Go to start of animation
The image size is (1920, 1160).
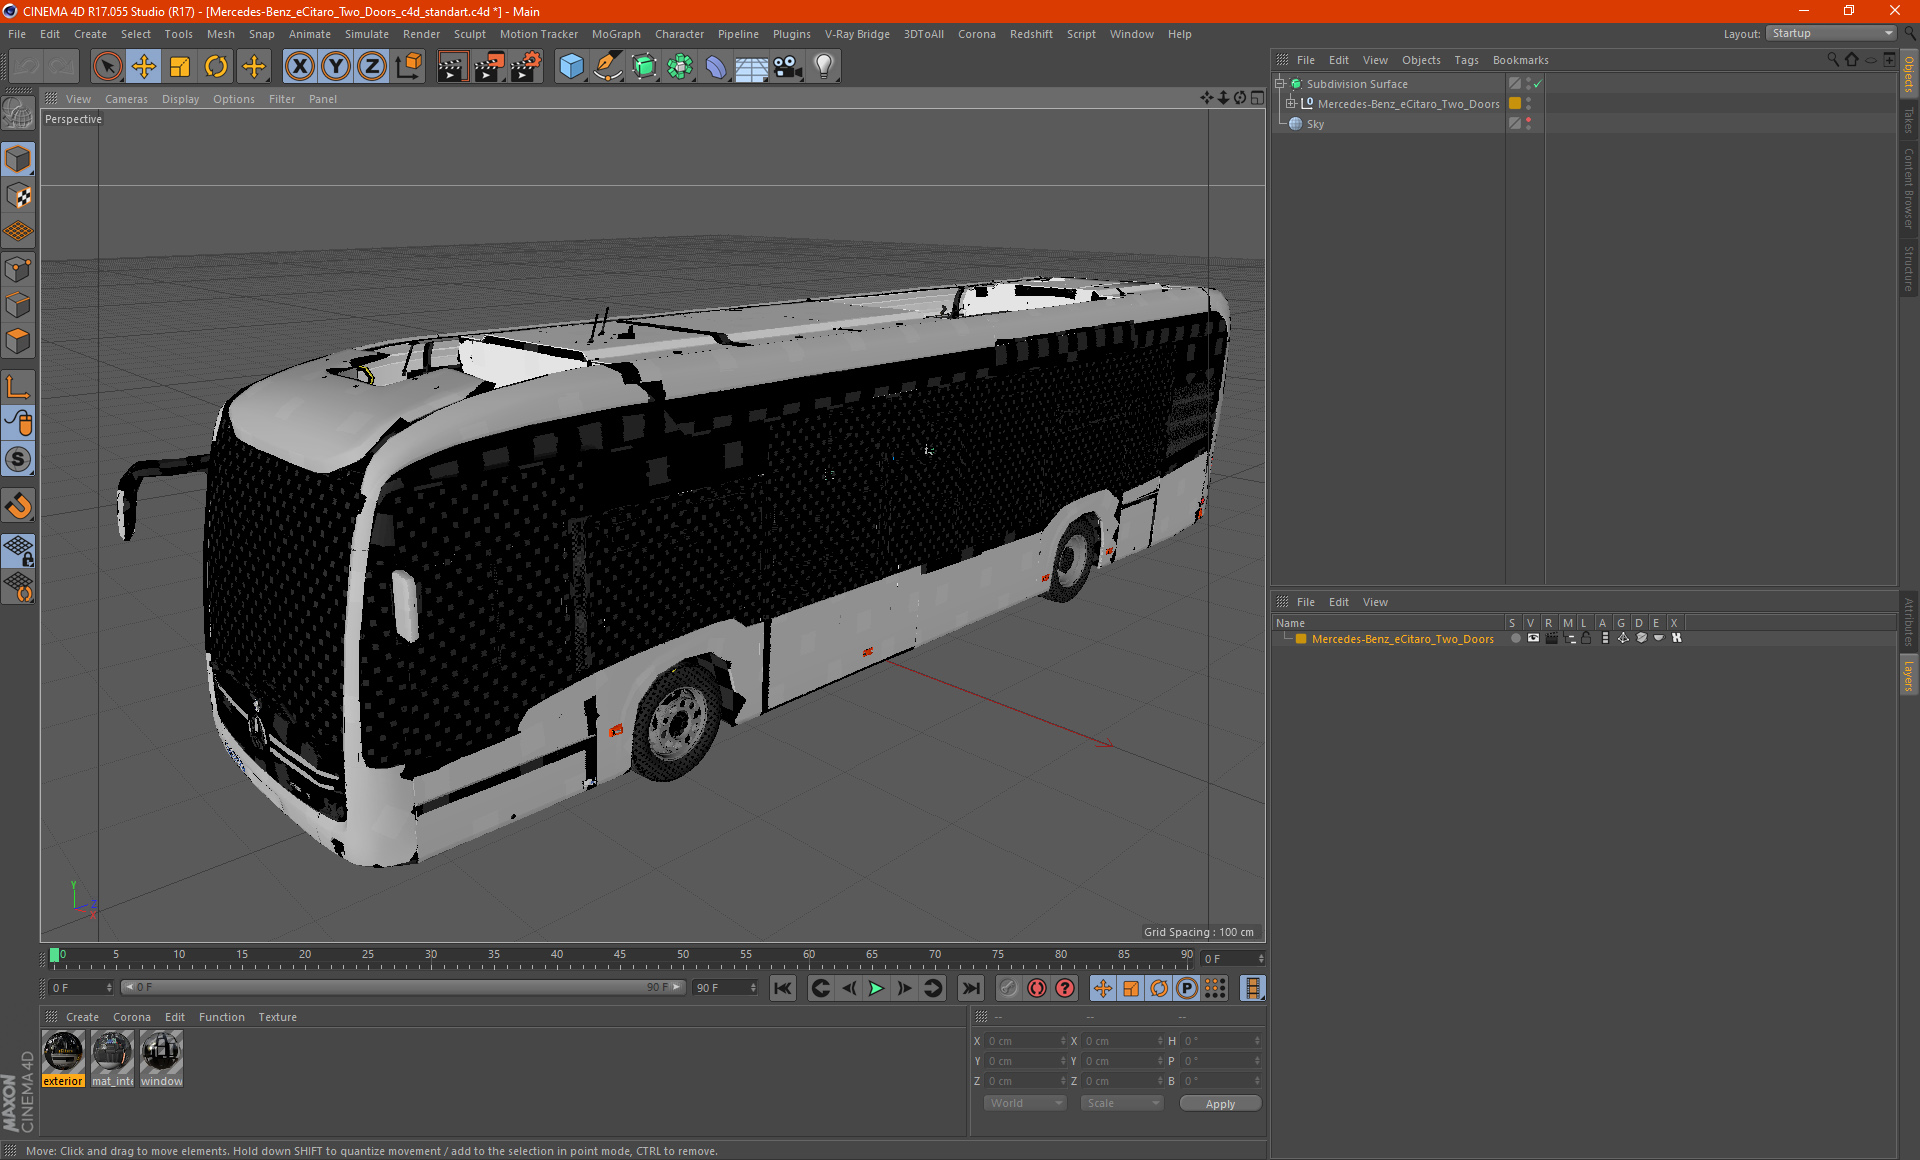pos(783,988)
